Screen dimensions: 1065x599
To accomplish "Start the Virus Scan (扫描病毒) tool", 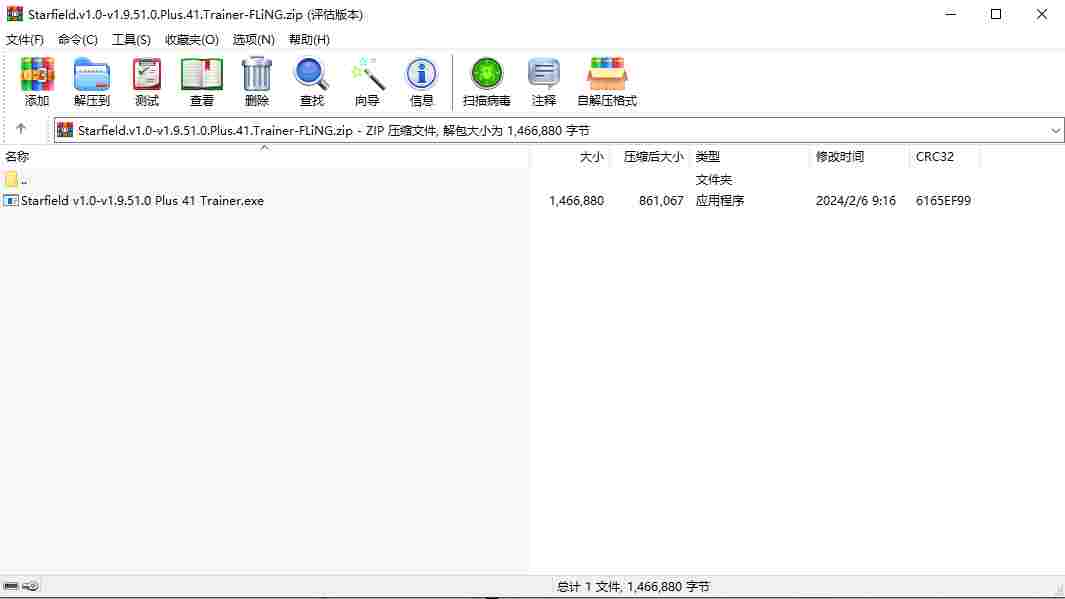I will click(486, 81).
